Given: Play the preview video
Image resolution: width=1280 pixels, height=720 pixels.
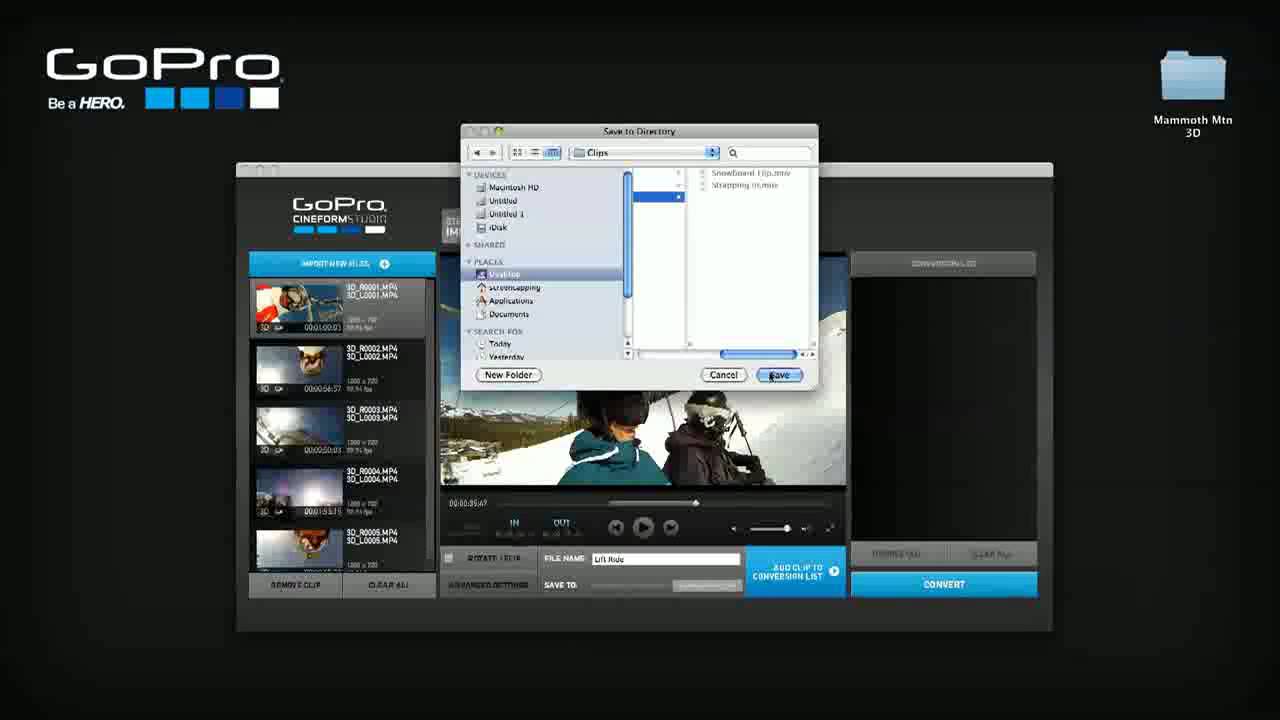Looking at the screenshot, I should (643, 527).
